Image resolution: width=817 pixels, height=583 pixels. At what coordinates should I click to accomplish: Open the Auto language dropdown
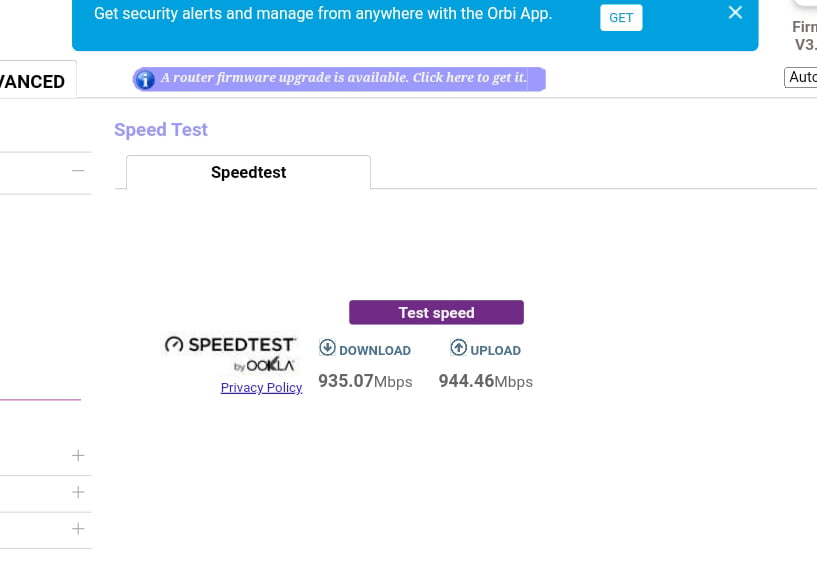coord(800,78)
